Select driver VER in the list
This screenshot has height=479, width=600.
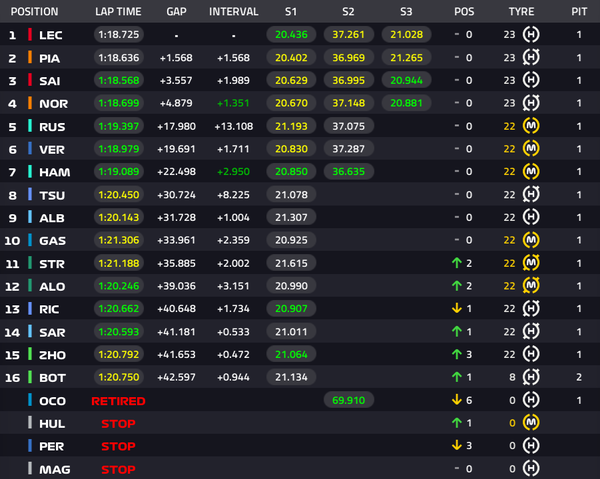pyautogui.click(x=52, y=149)
